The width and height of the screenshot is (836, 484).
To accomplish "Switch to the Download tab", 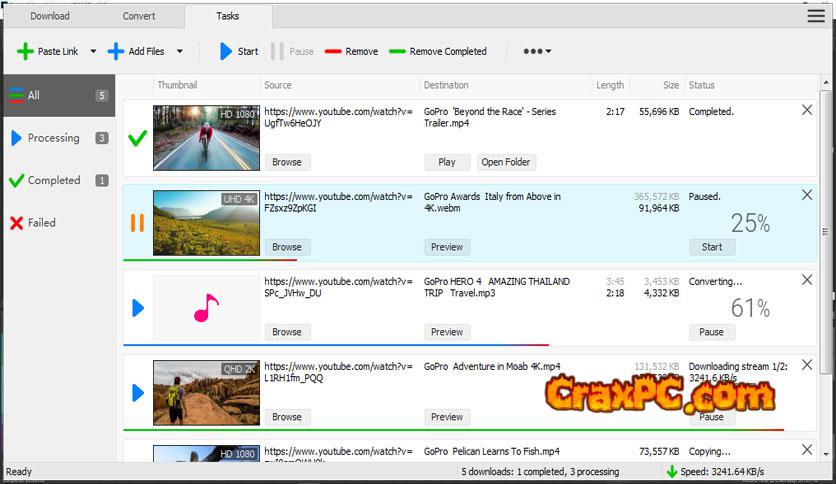I will [49, 16].
